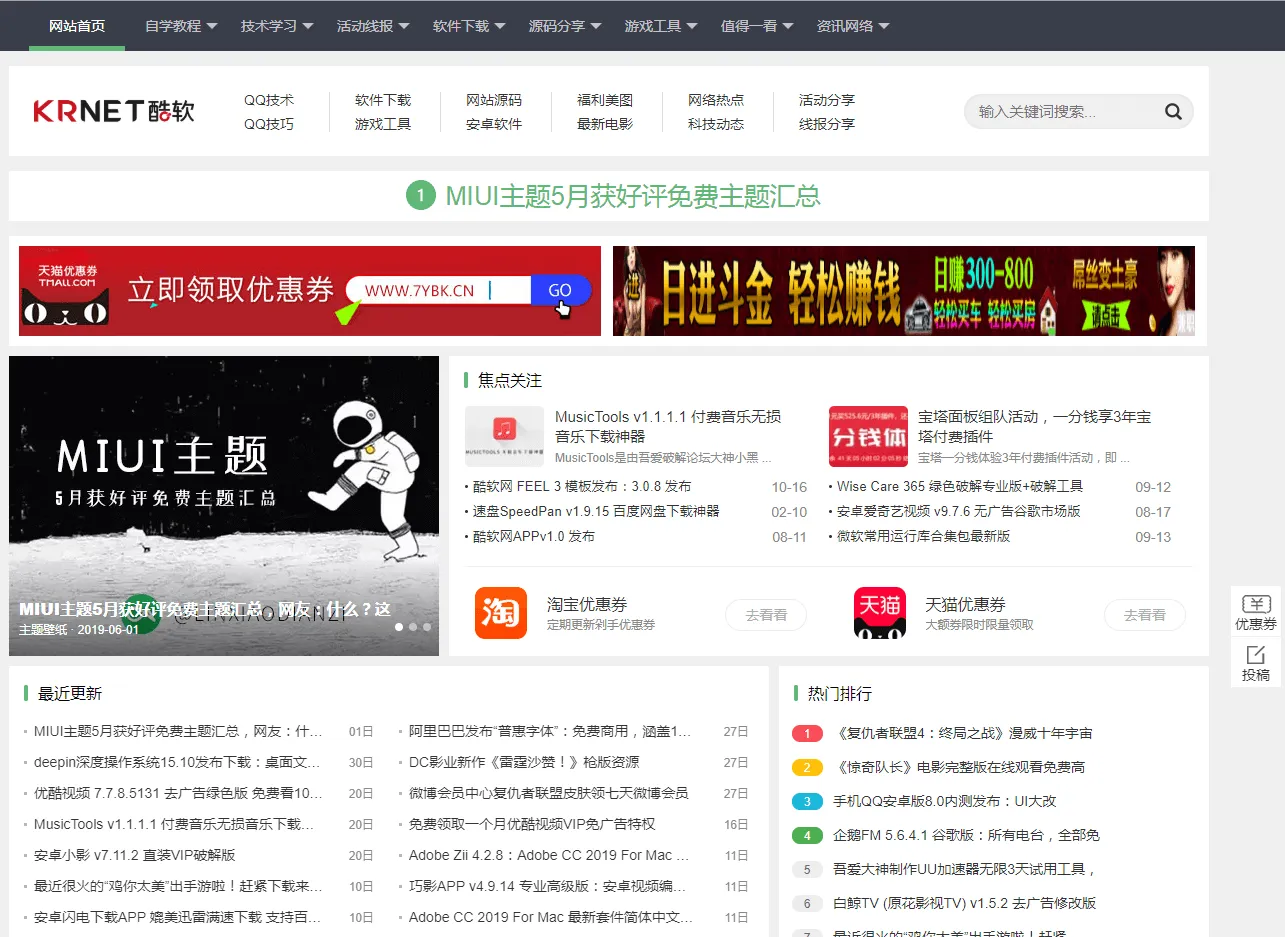Open hot rank 3 手机QQ安卓版8.0 article
This screenshot has height=937, width=1285.
(944, 801)
